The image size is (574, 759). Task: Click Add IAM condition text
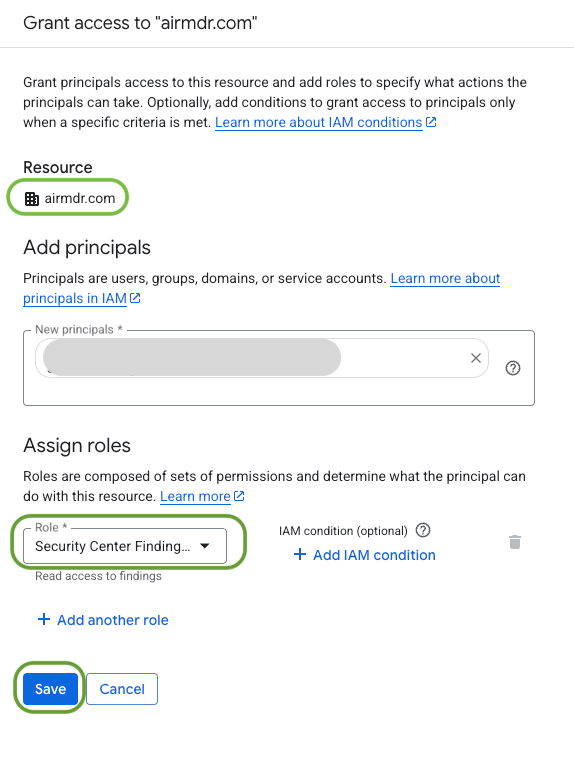pyautogui.click(x=374, y=555)
